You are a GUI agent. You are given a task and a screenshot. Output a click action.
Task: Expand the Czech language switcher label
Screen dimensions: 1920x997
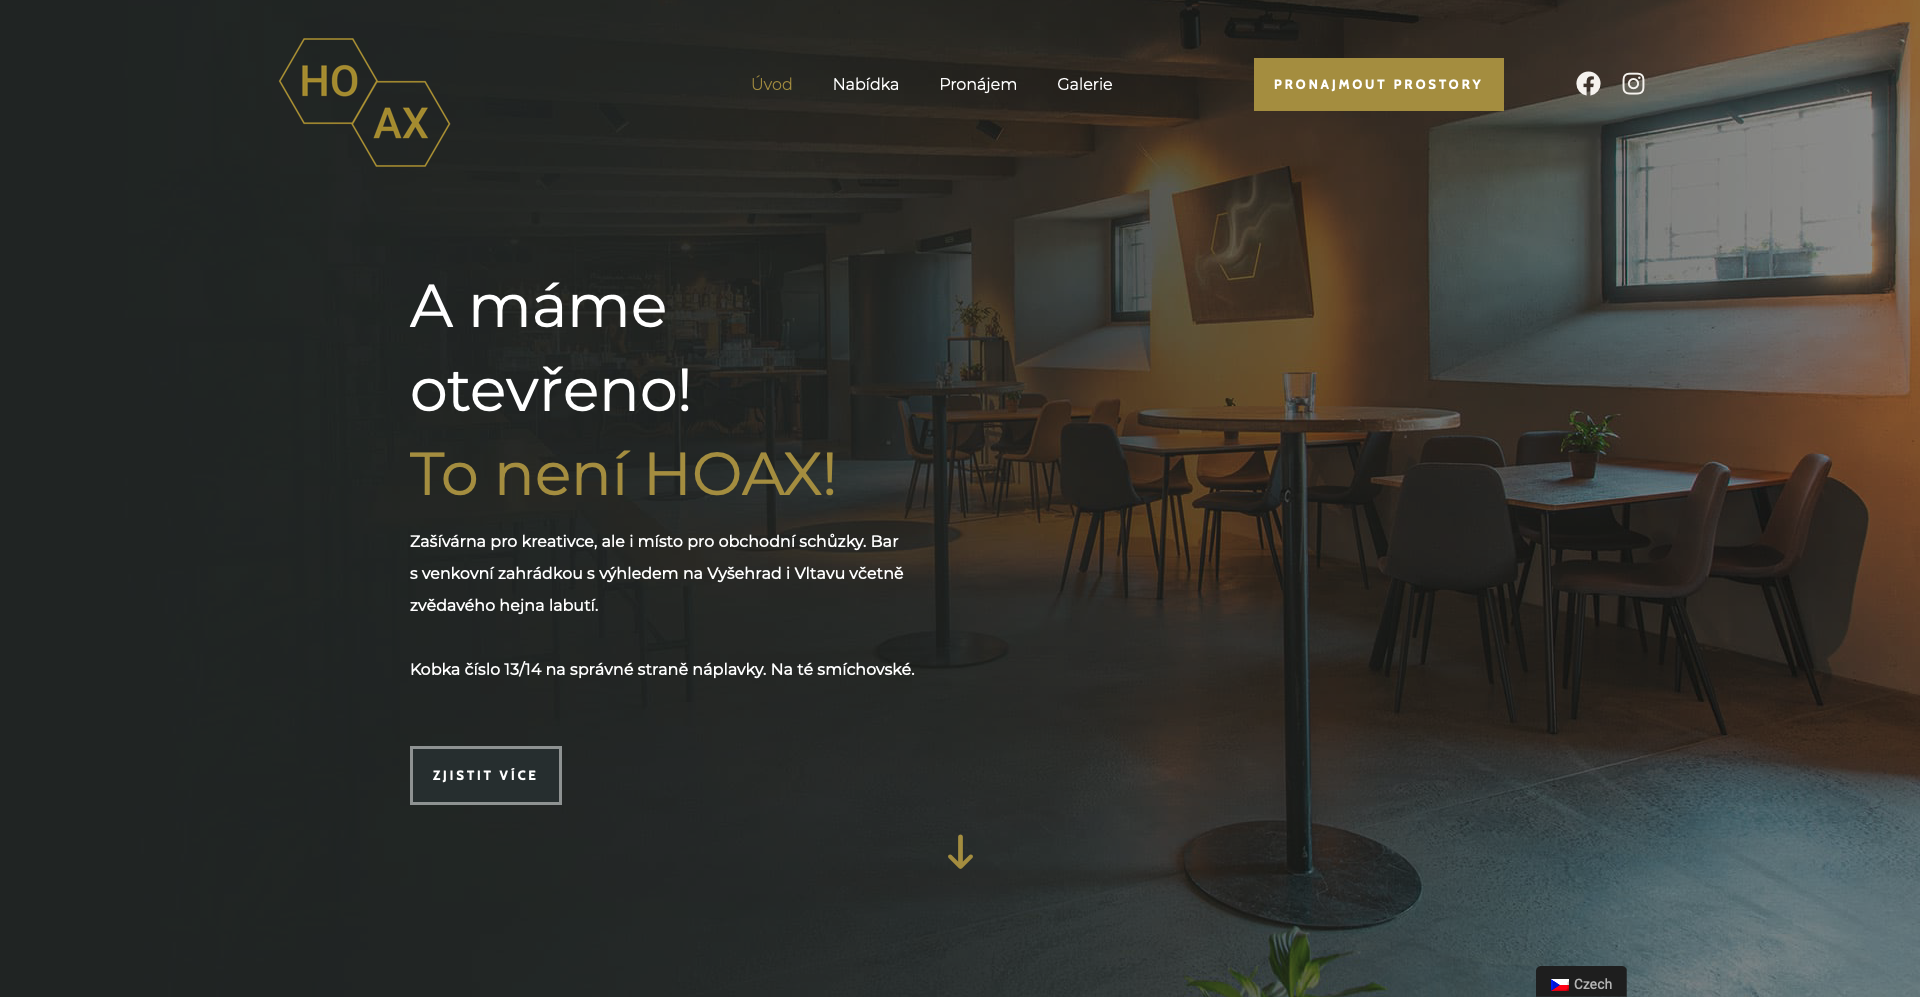1593,984
